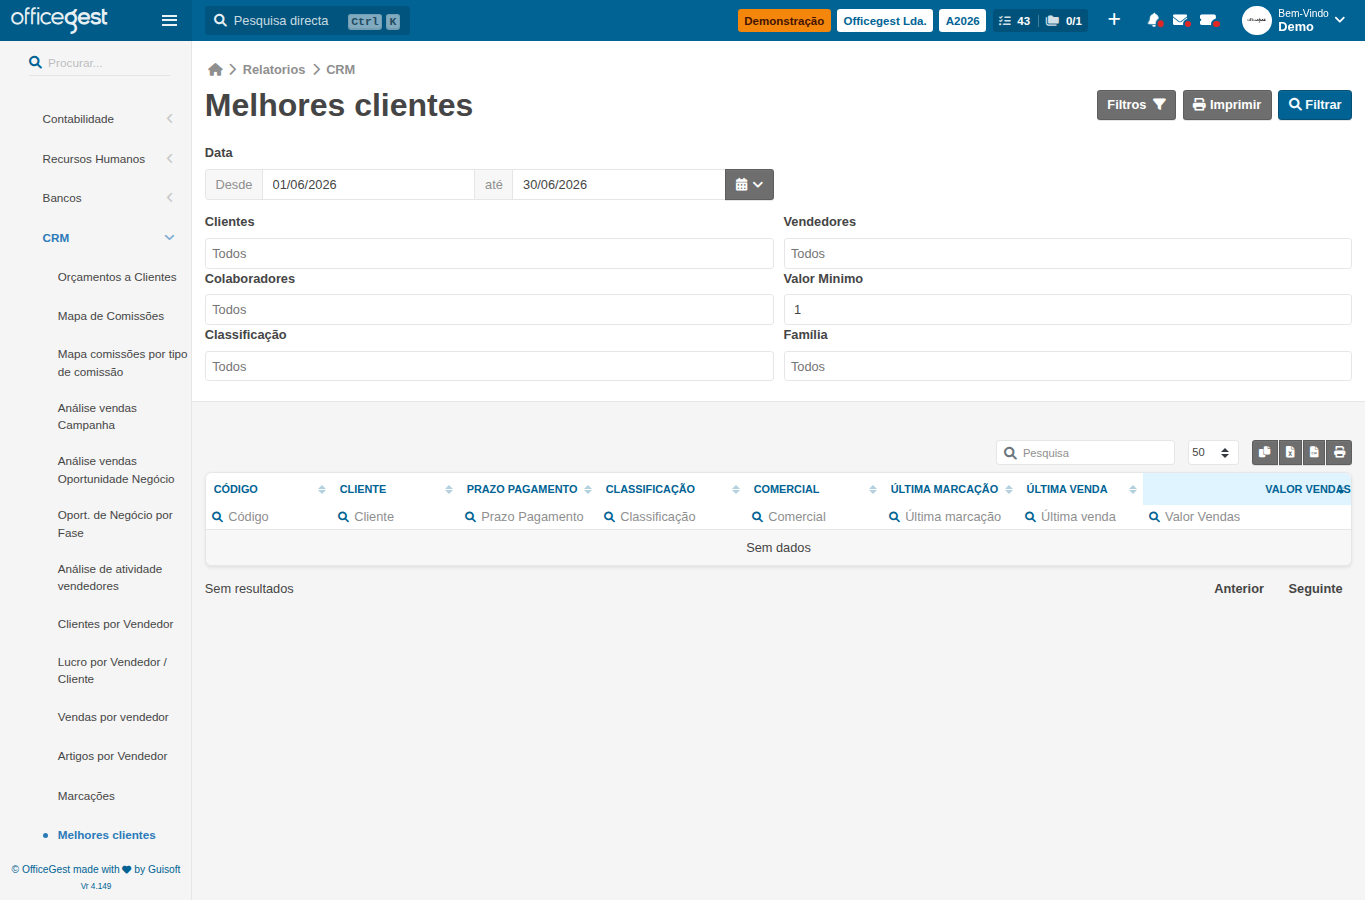The height and width of the screenshot is (900, 1365).
Task: Open the Clientes selection field
Action: (489, 253)
